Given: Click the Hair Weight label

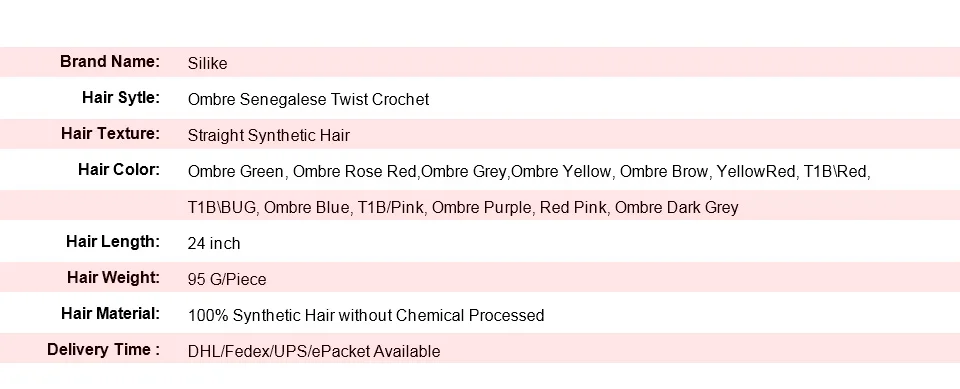Looking at the screenshot, I should (113, 278).
